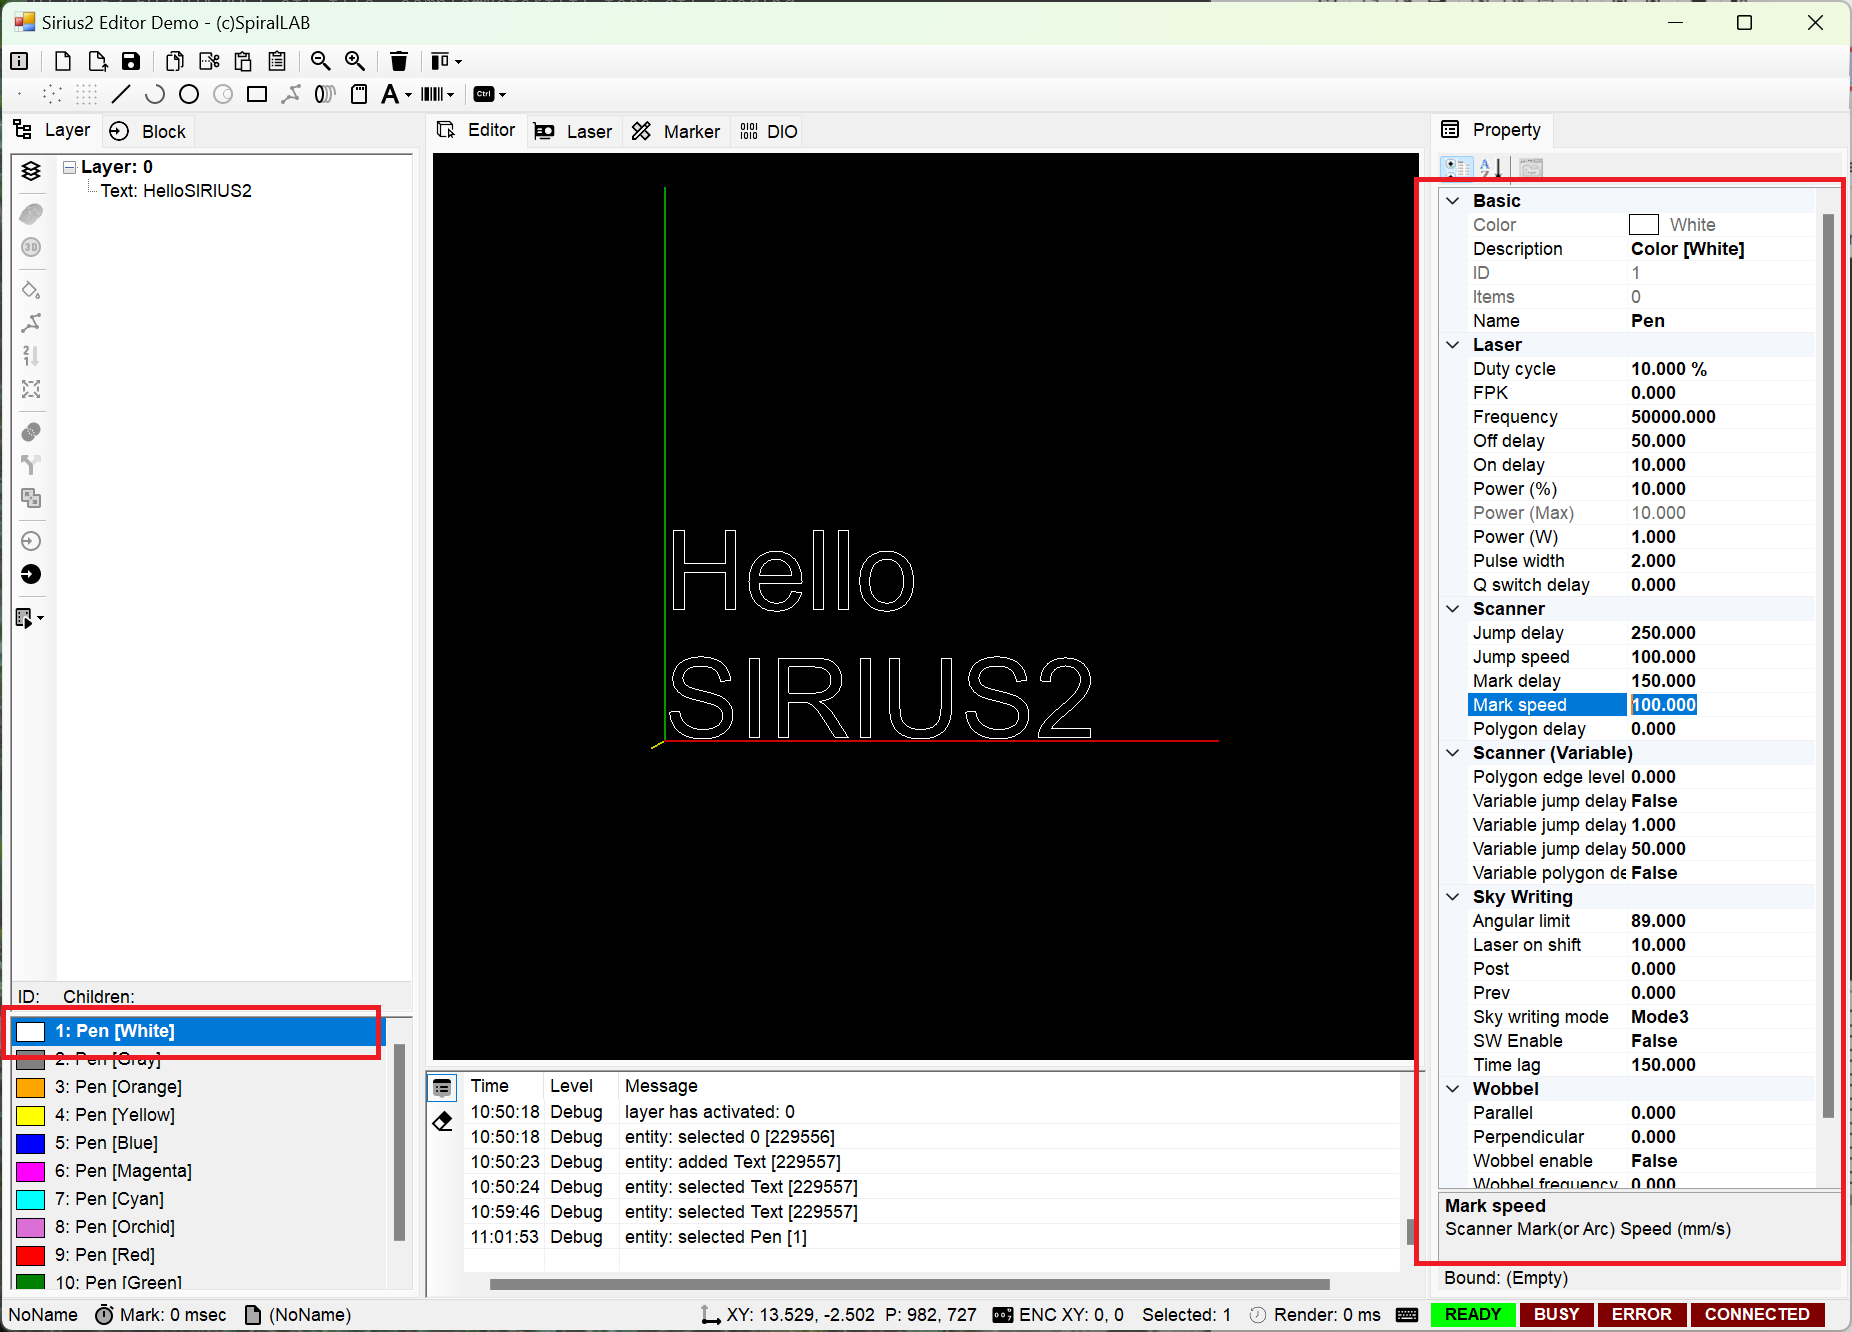Viewport: 1852px width, 1332px height.
Task: Switch to the Marker tab
Action: [x=675, y=131]
